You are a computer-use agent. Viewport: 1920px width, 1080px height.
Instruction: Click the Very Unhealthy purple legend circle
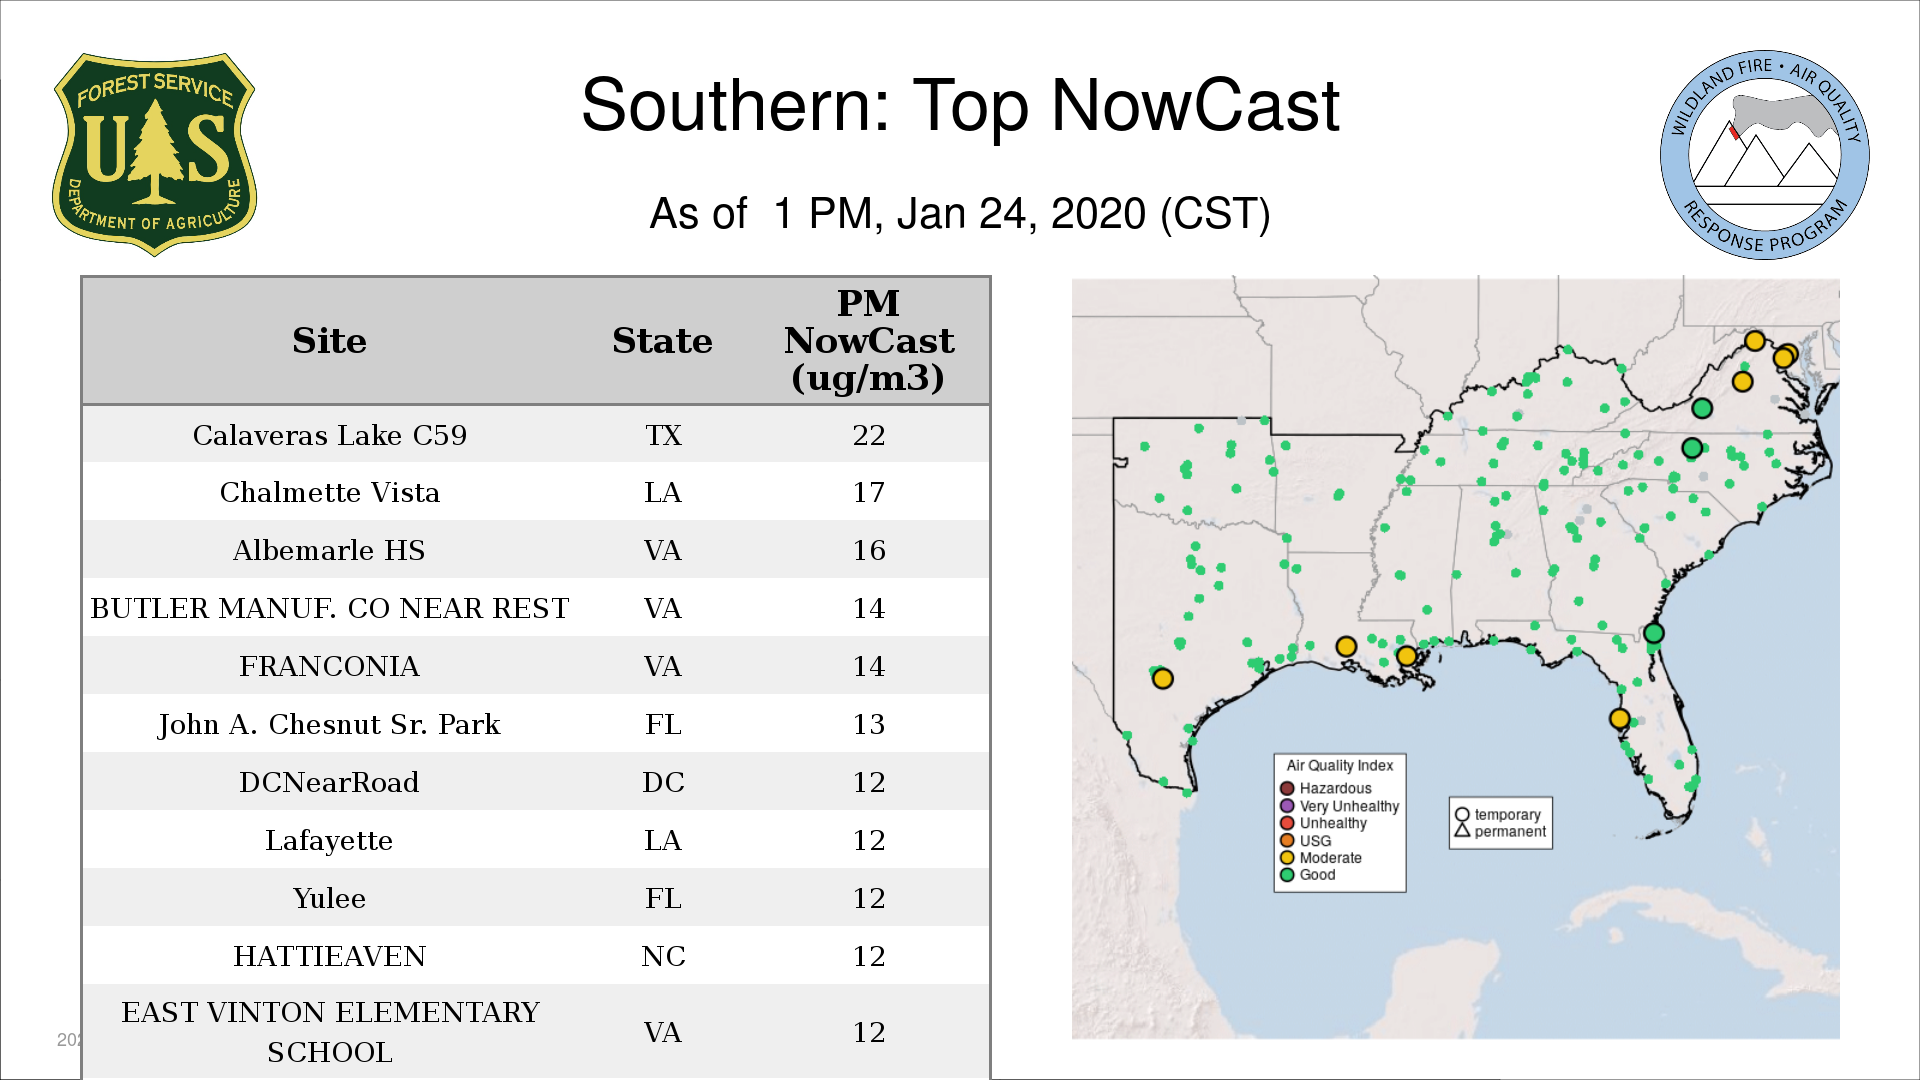click(1287, 806)
